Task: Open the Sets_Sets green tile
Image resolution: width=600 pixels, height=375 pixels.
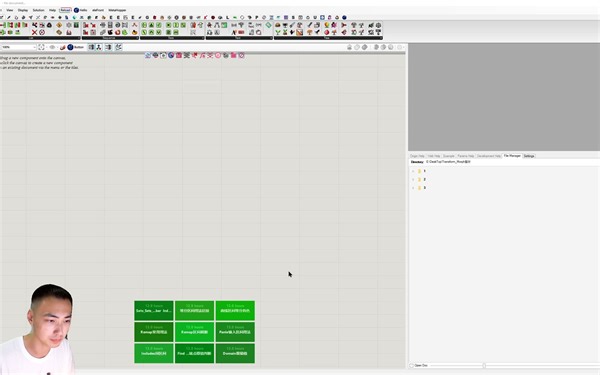Action: [153, 310]
